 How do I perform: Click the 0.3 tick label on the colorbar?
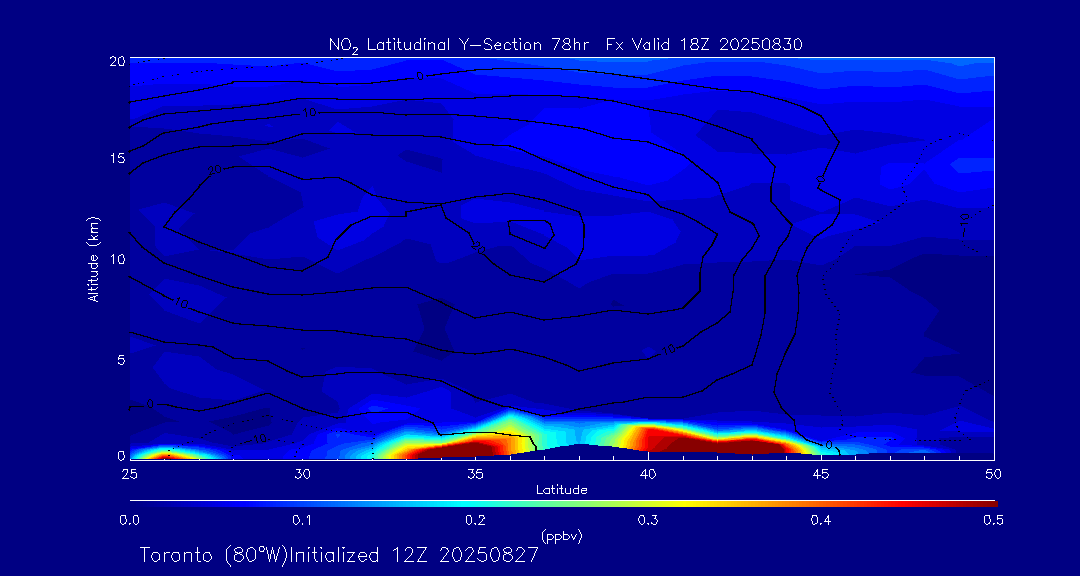click(x=648, y=520)
